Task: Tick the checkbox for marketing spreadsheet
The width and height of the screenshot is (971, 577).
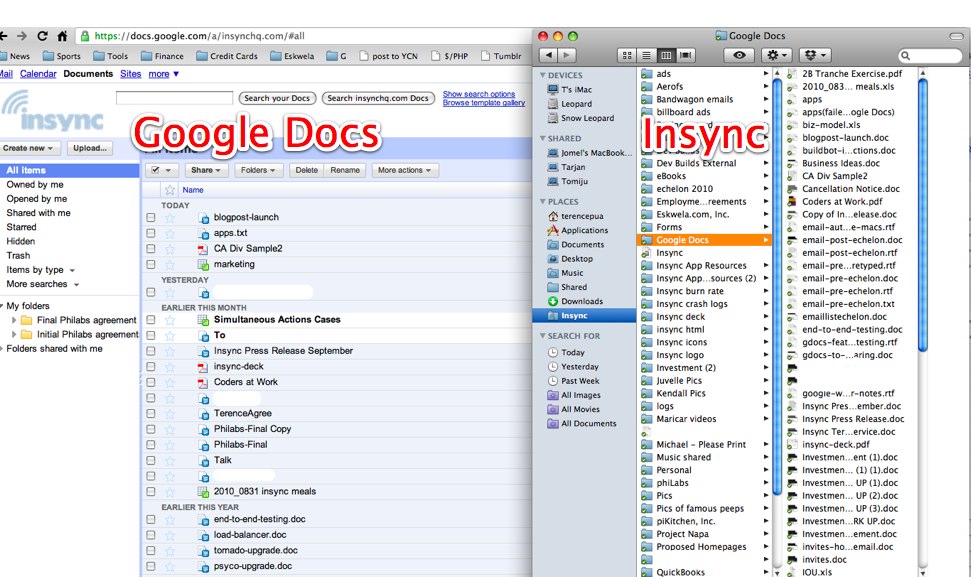Action: point(151,264)
